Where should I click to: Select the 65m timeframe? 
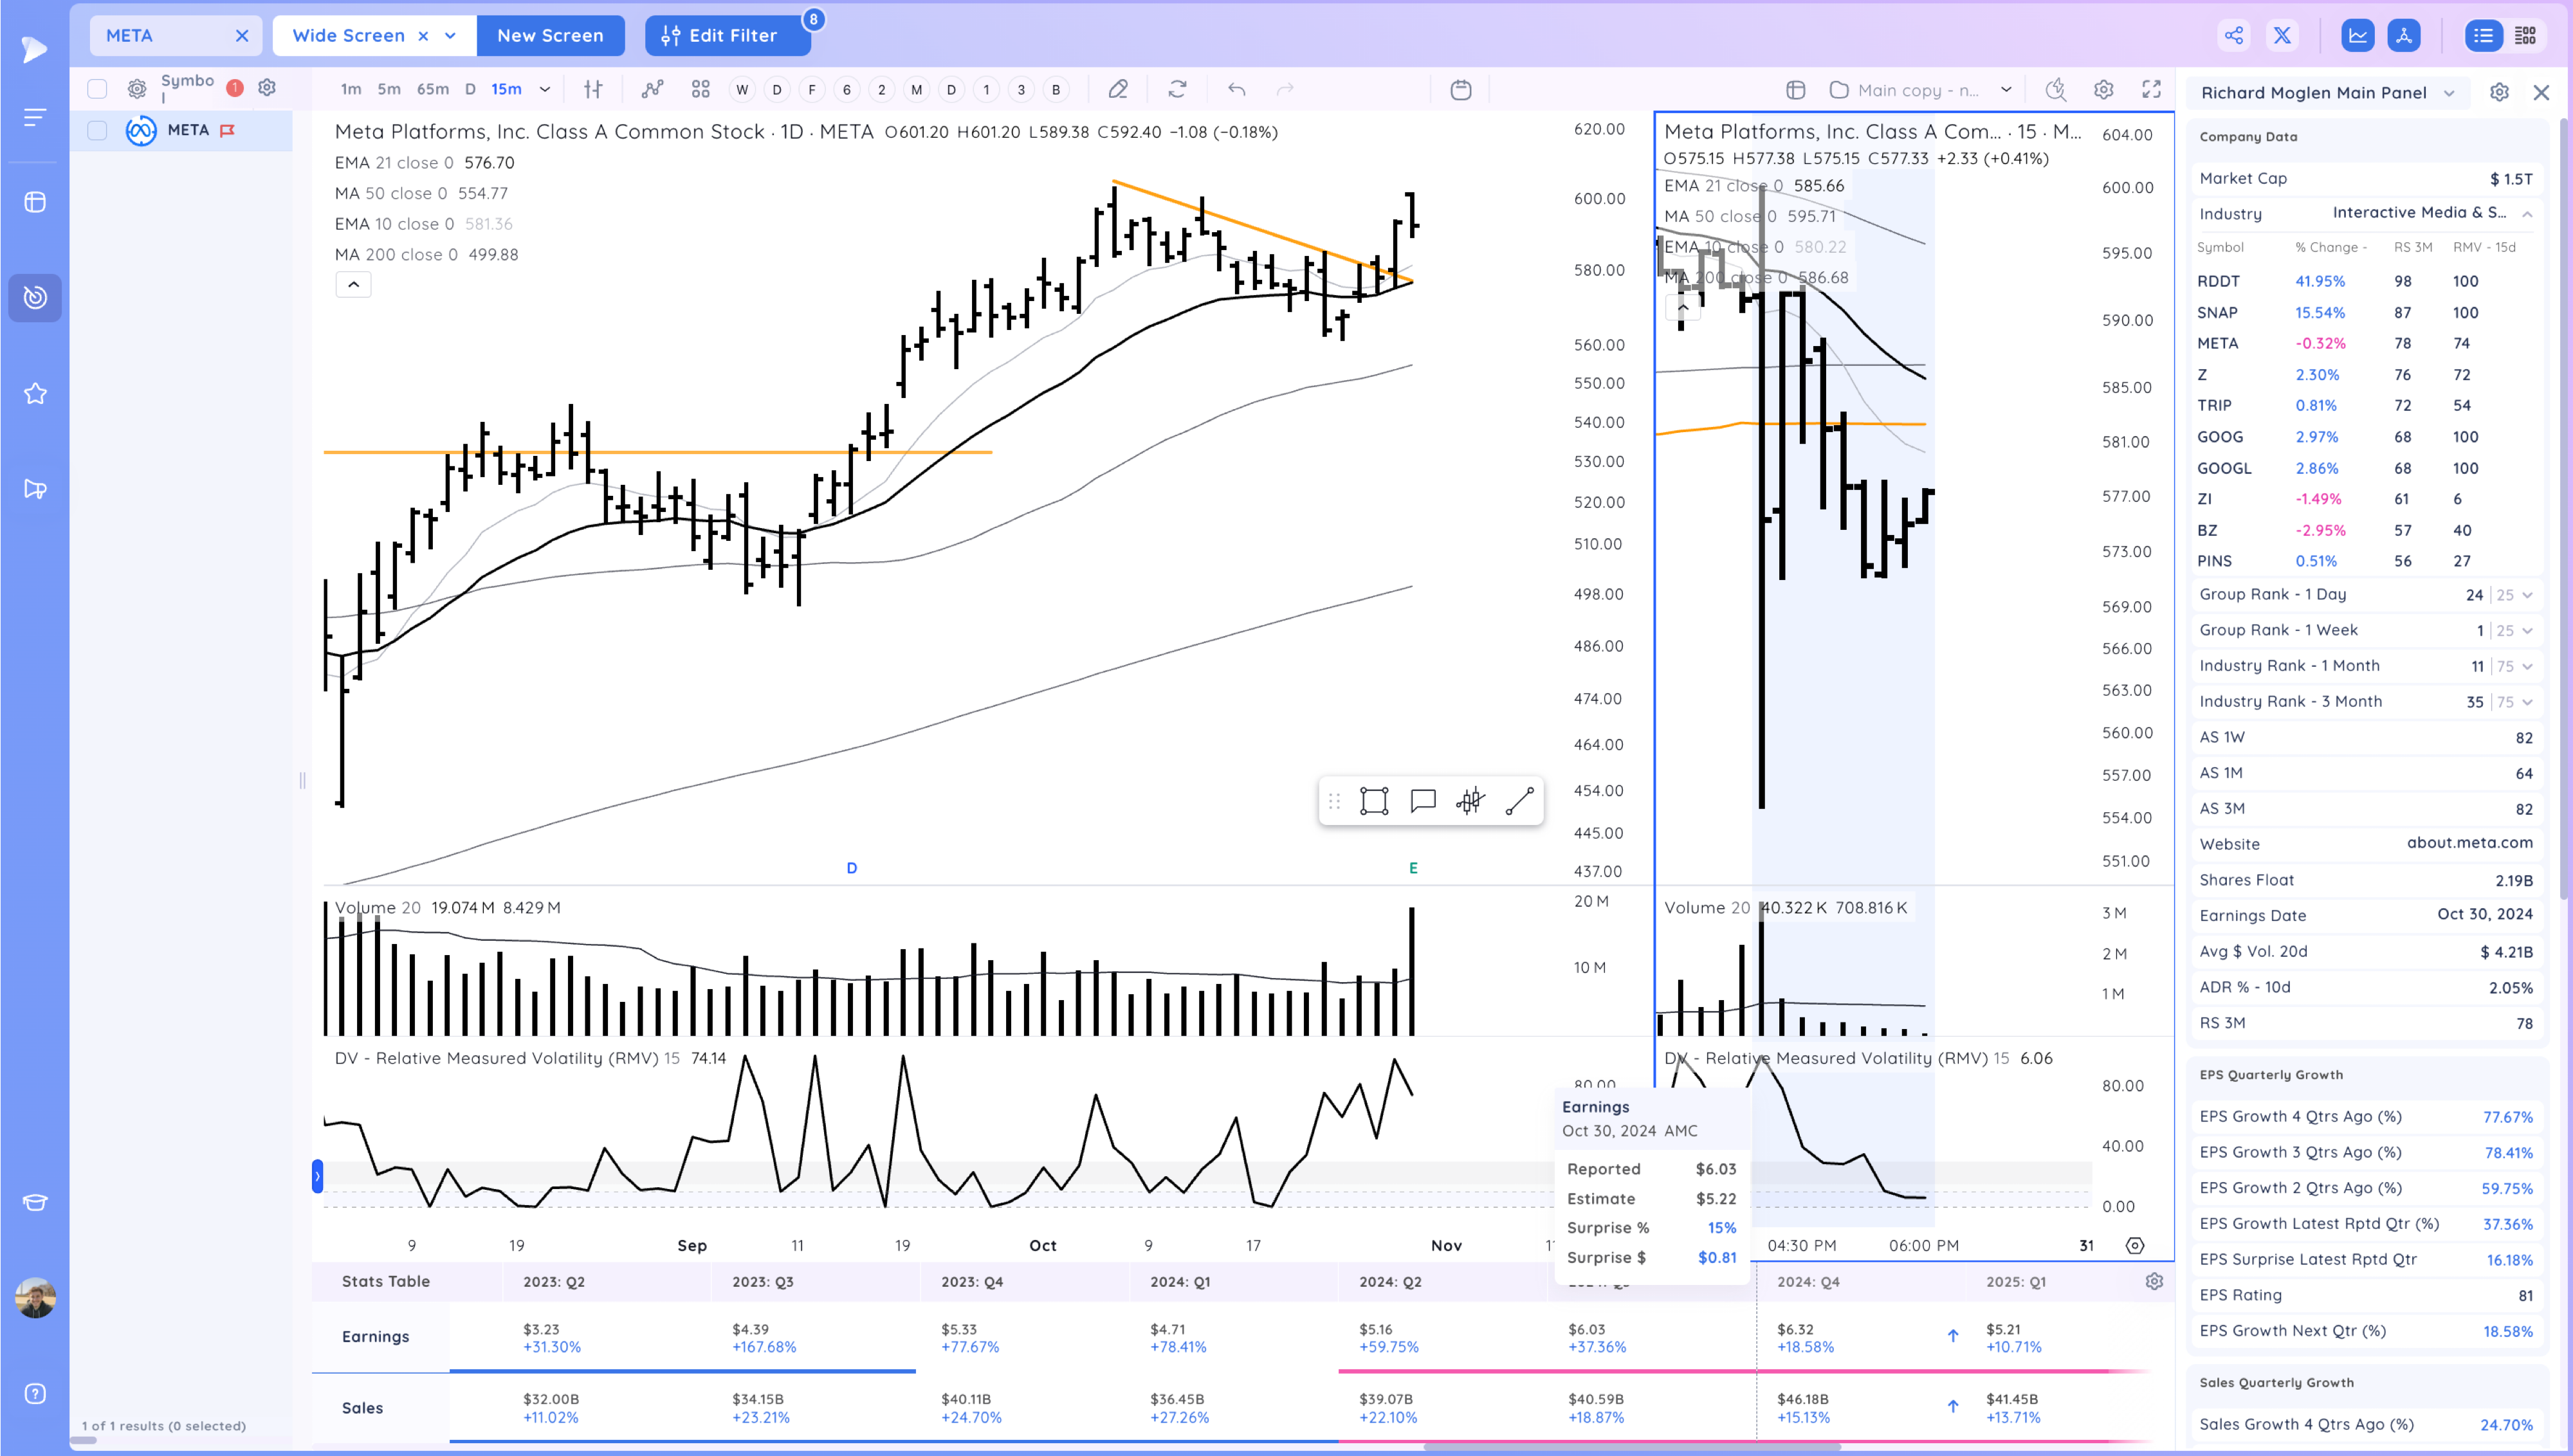(432, 90)
